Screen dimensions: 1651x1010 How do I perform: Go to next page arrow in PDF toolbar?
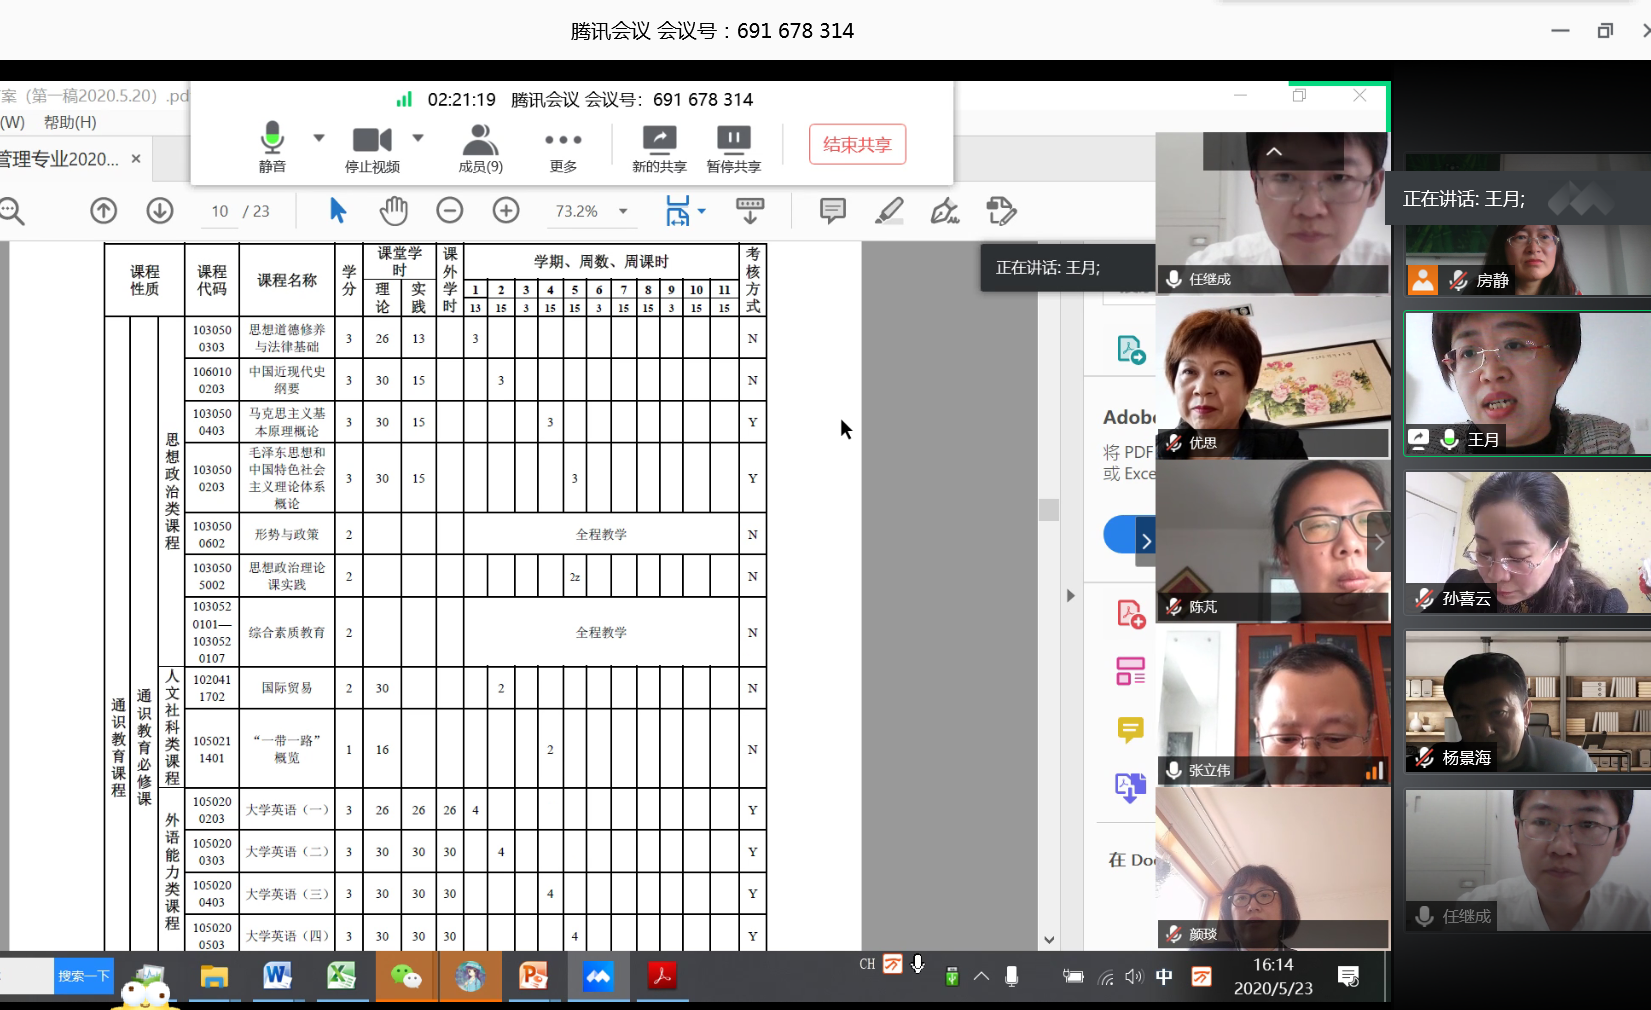click(160, 211)
